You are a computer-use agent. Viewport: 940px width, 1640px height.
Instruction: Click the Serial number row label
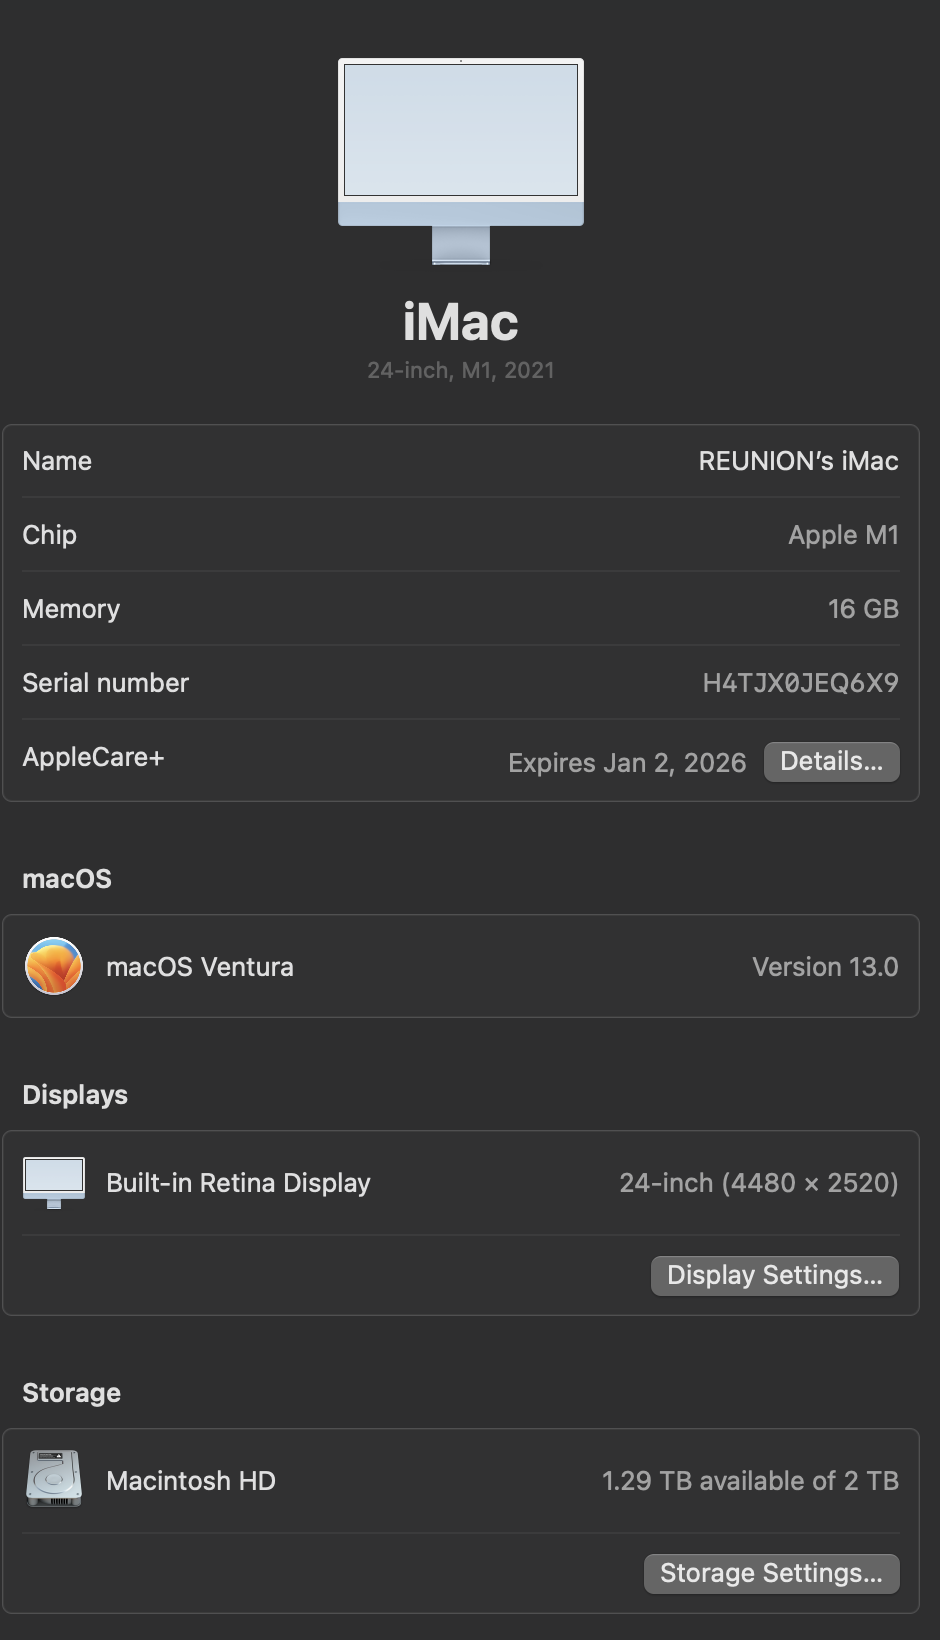click(105, 683)
